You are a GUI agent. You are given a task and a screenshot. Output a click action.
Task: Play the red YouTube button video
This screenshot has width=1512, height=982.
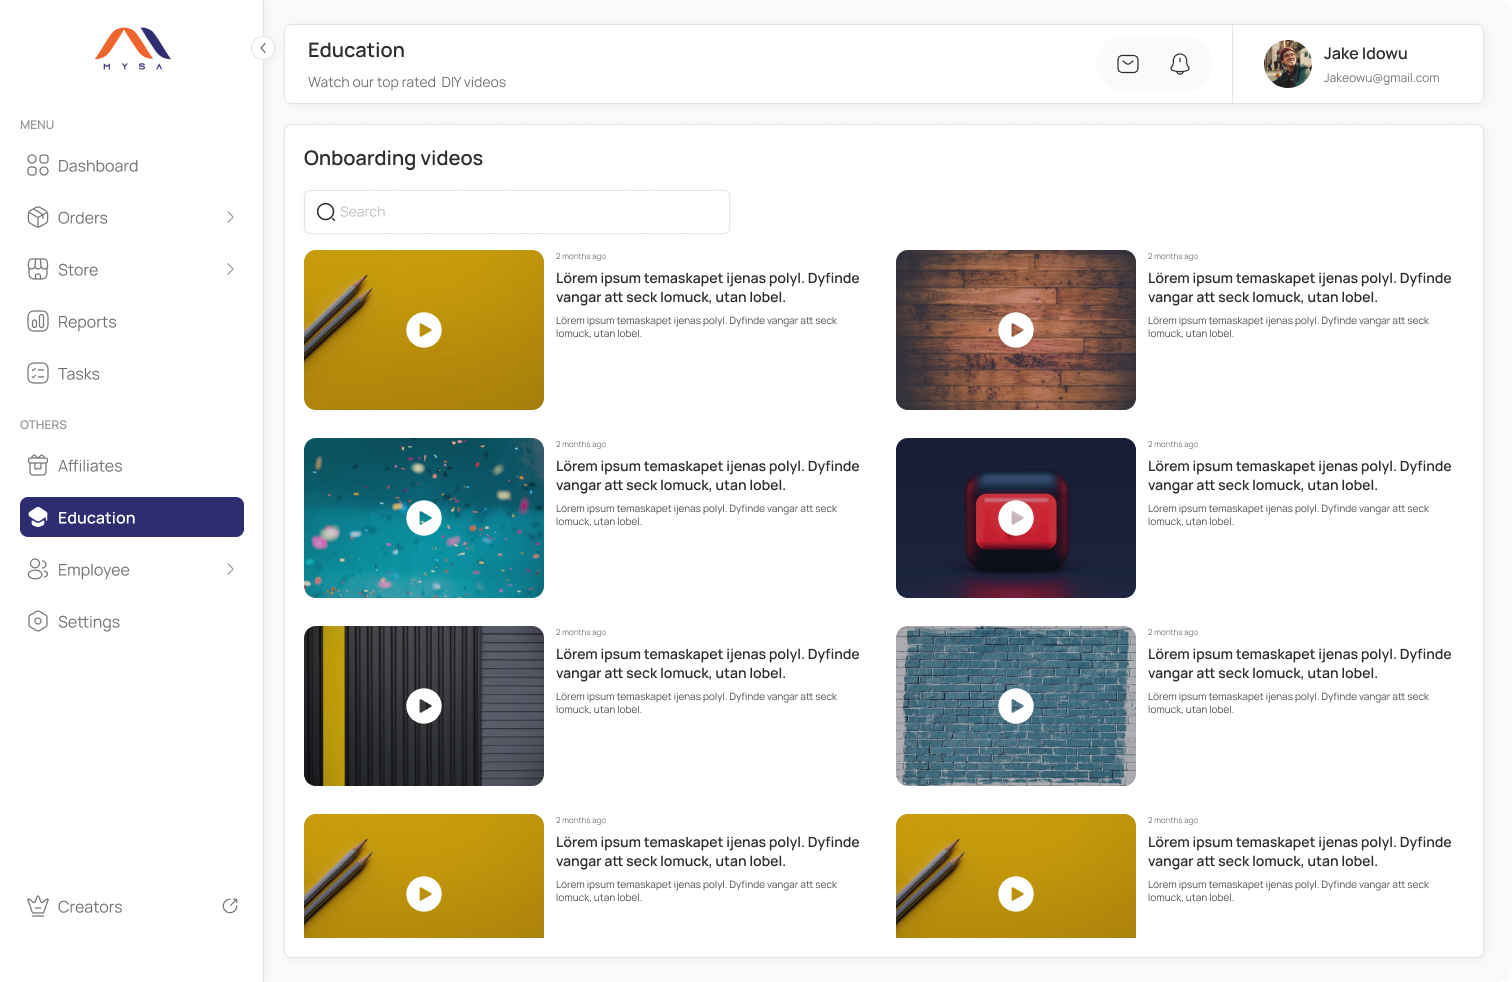[1016, 518]
